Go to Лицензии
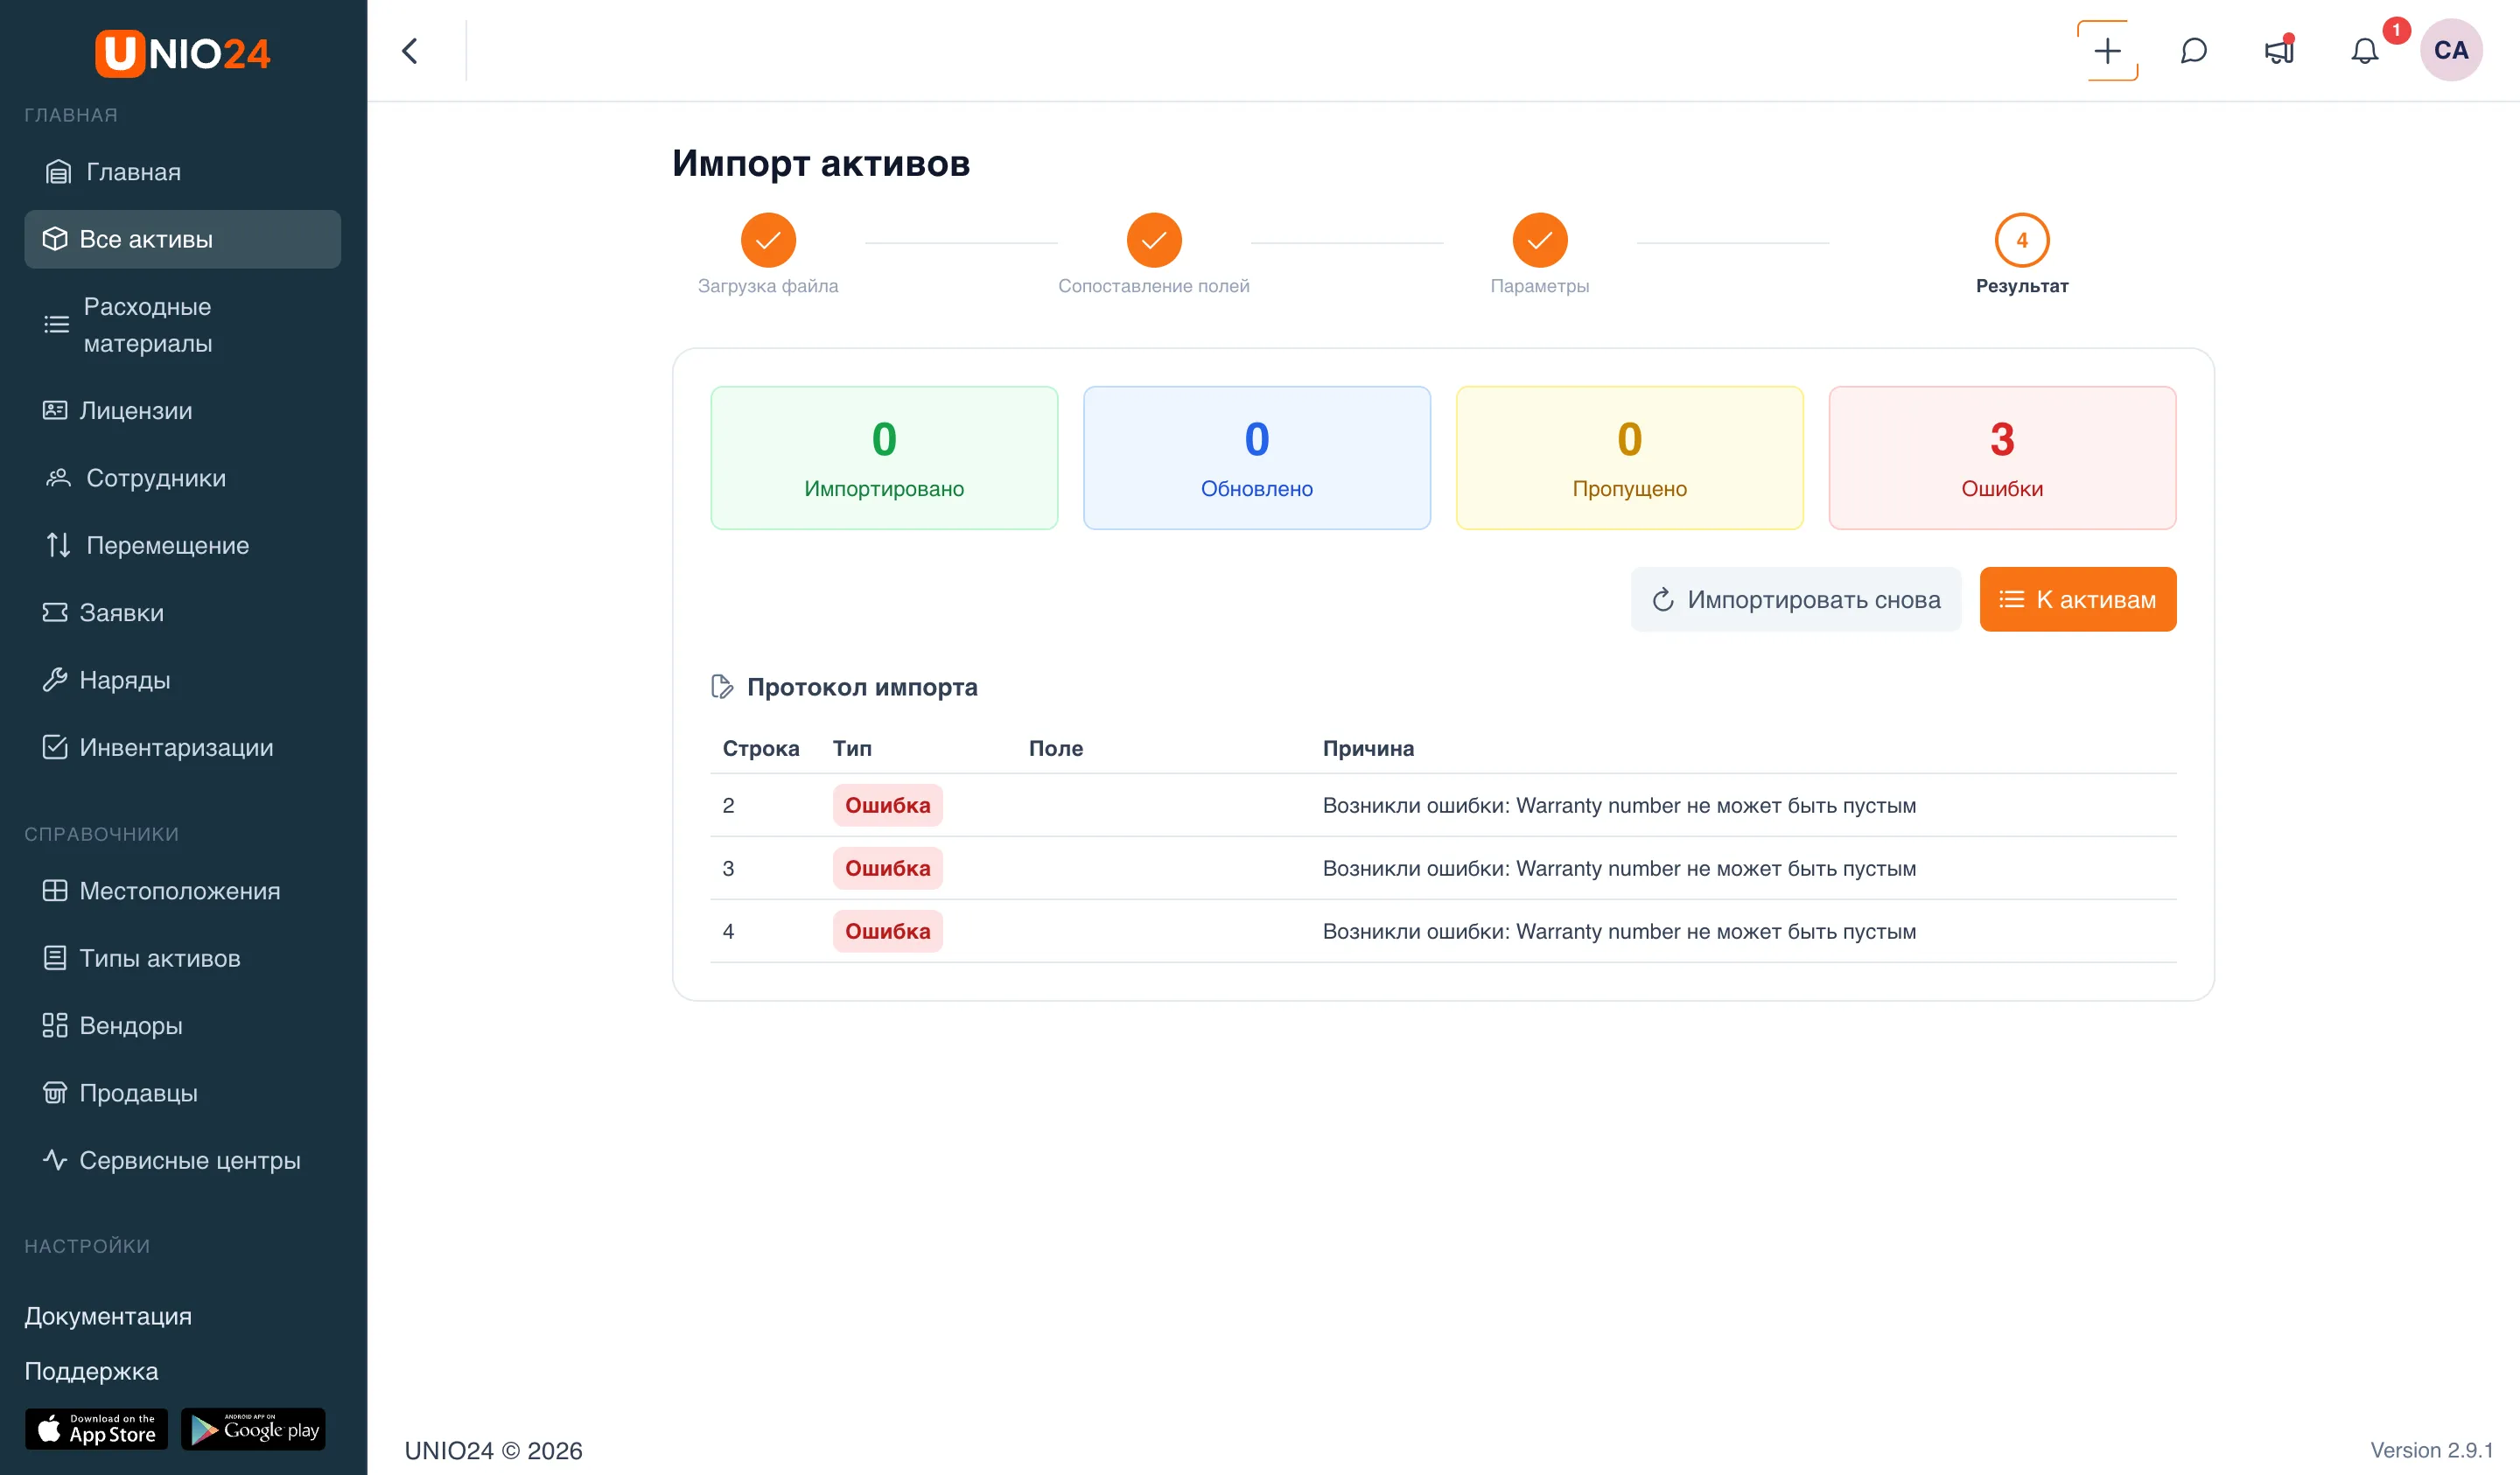Image resolution: width=2520 pixels, height=1475 pixels. tap(183, 410)
